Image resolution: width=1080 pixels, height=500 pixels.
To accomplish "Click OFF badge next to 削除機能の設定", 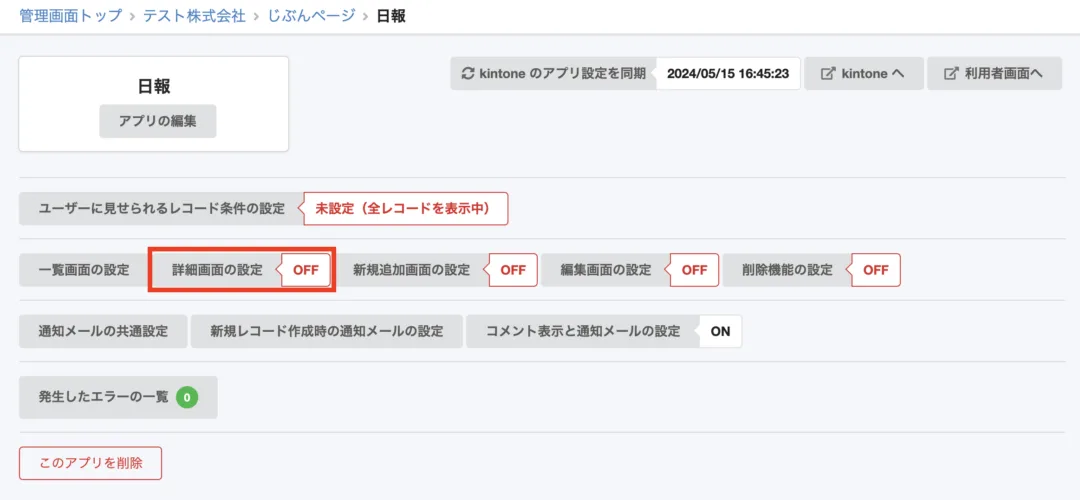I will 876,270.
